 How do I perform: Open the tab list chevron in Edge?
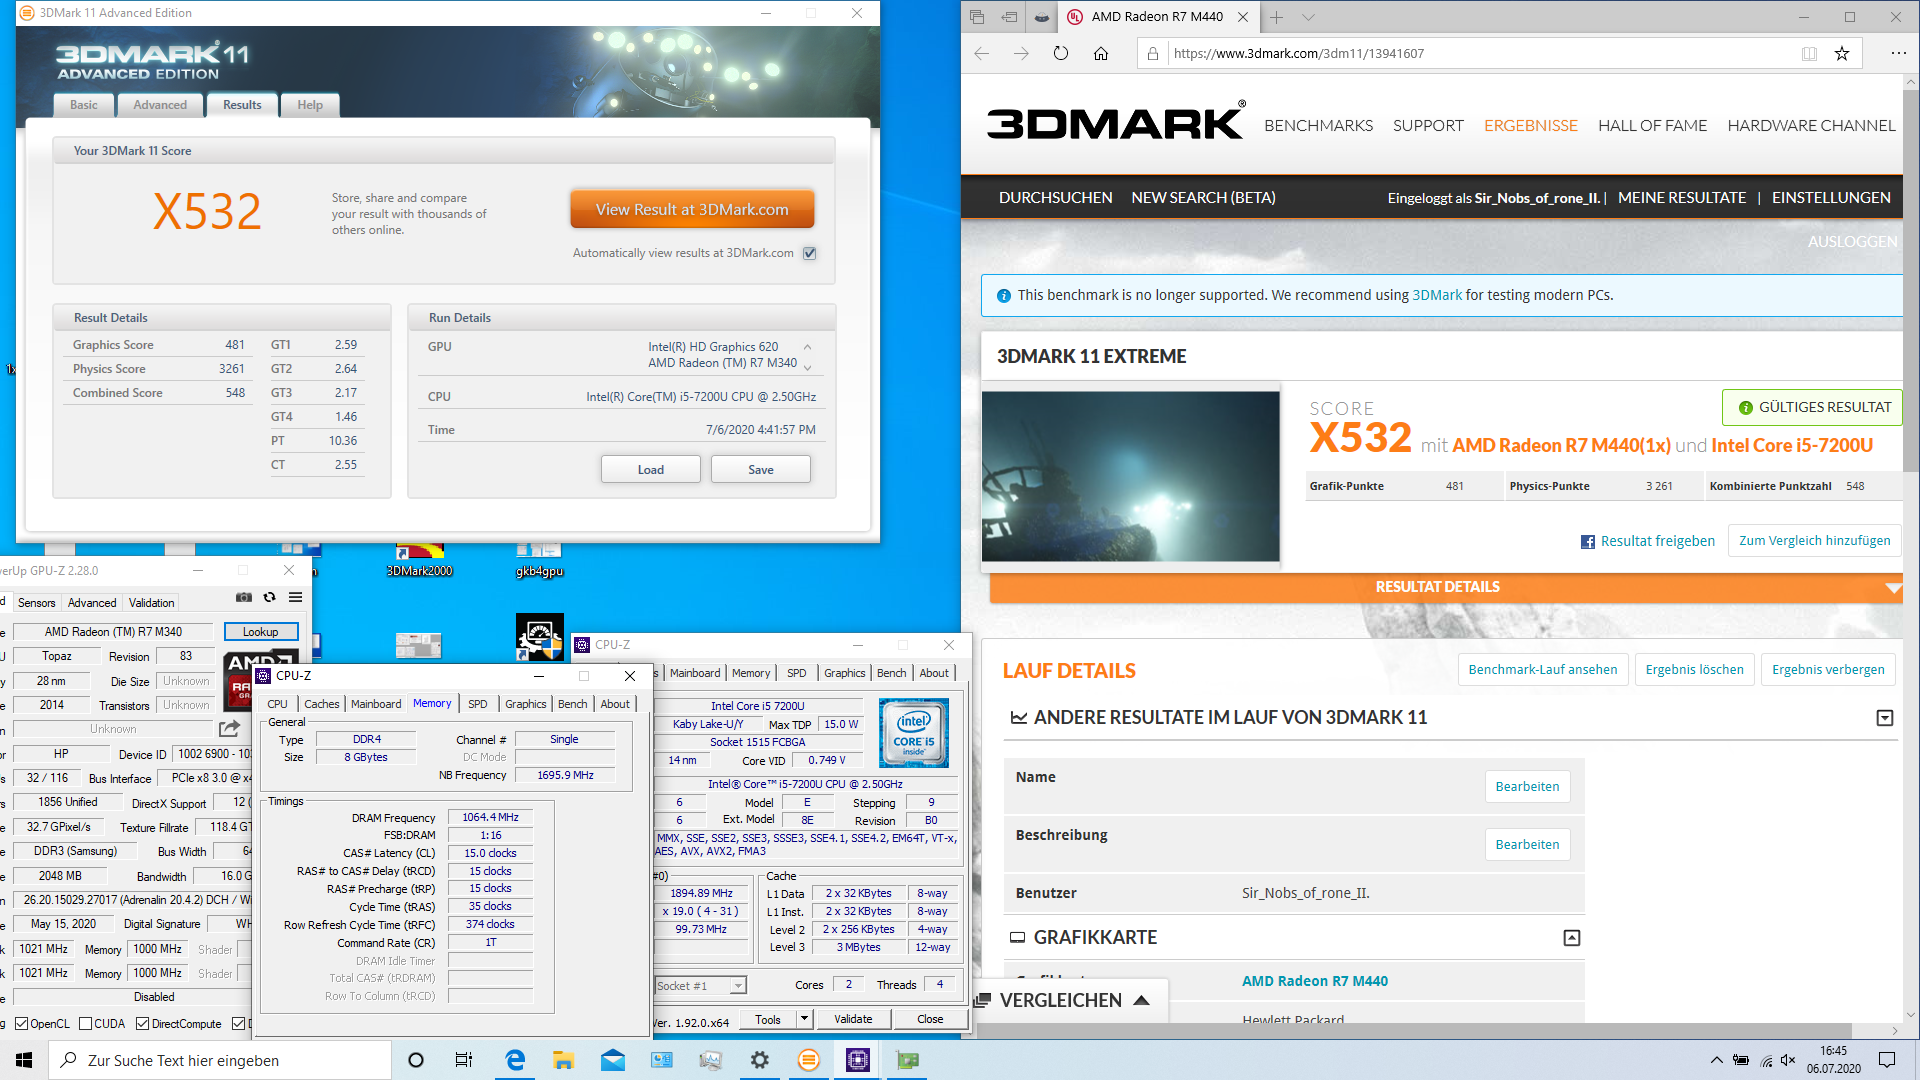1308,17
